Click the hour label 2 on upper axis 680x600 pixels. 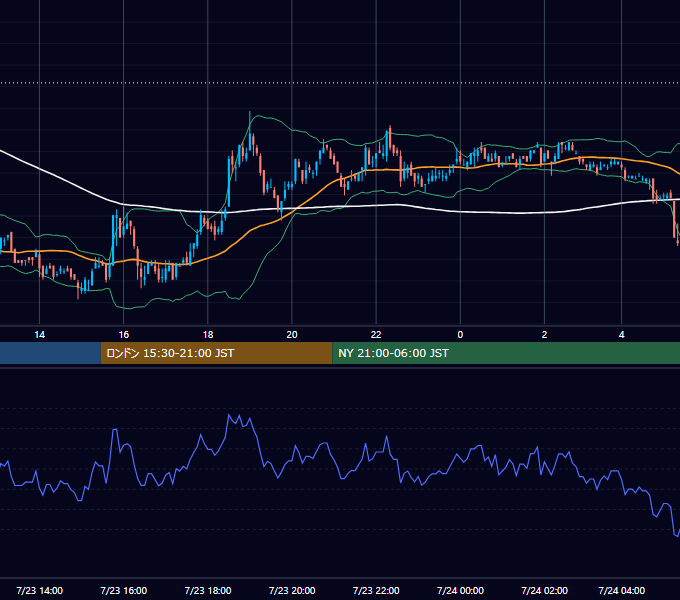(x=544, y=335)
